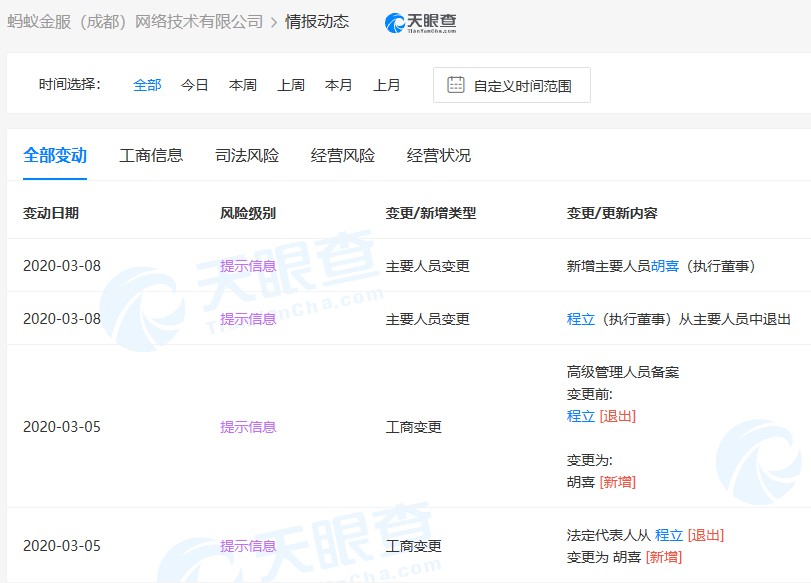Click 工商变更 in the 高级管理人员备案 row
Screen dimensions: 811x583
tap(413, 427)
